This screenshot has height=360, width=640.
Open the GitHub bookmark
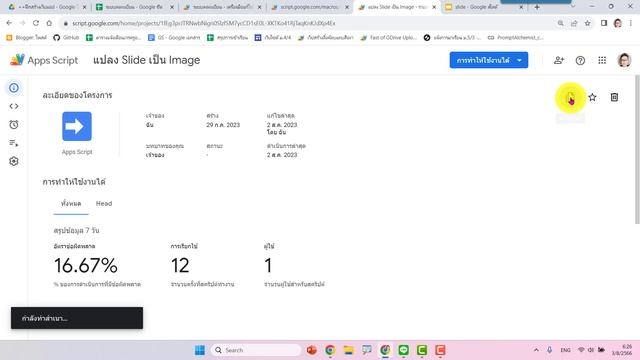(x=66, y=38)
